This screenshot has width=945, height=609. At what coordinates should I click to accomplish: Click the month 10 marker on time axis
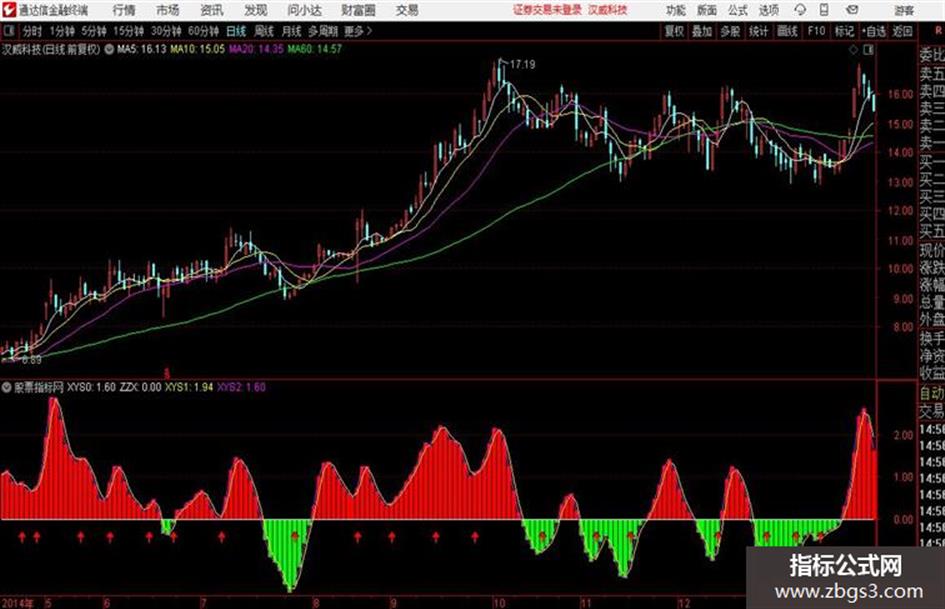pos(498,602)
